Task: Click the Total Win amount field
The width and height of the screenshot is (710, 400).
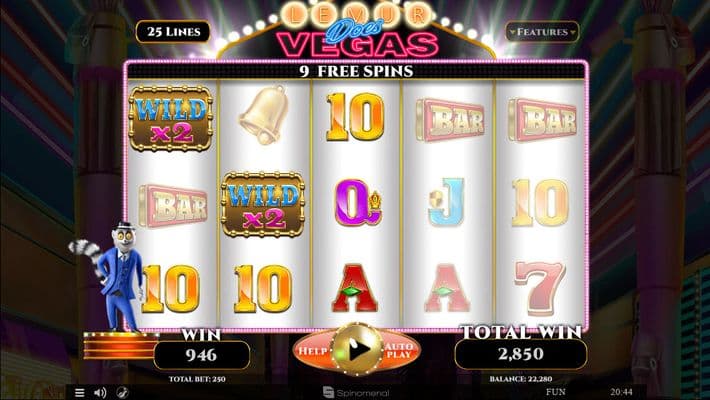Action: [521, 354]
